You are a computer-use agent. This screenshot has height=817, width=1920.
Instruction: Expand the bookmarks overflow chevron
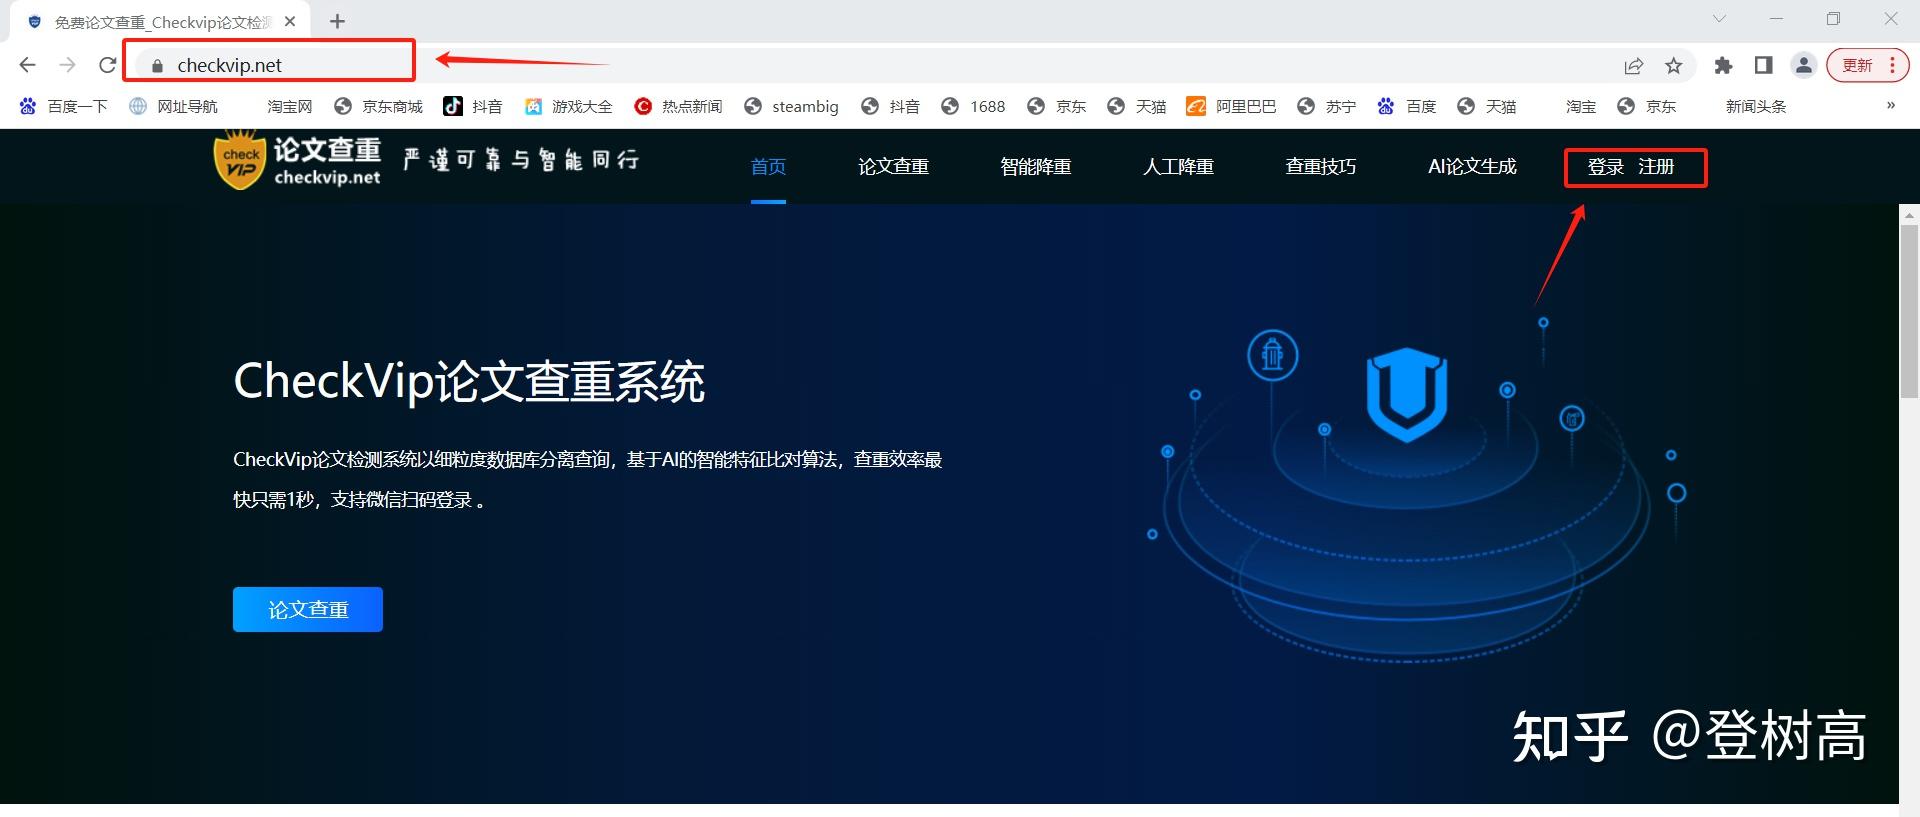tap(1890, 105)
